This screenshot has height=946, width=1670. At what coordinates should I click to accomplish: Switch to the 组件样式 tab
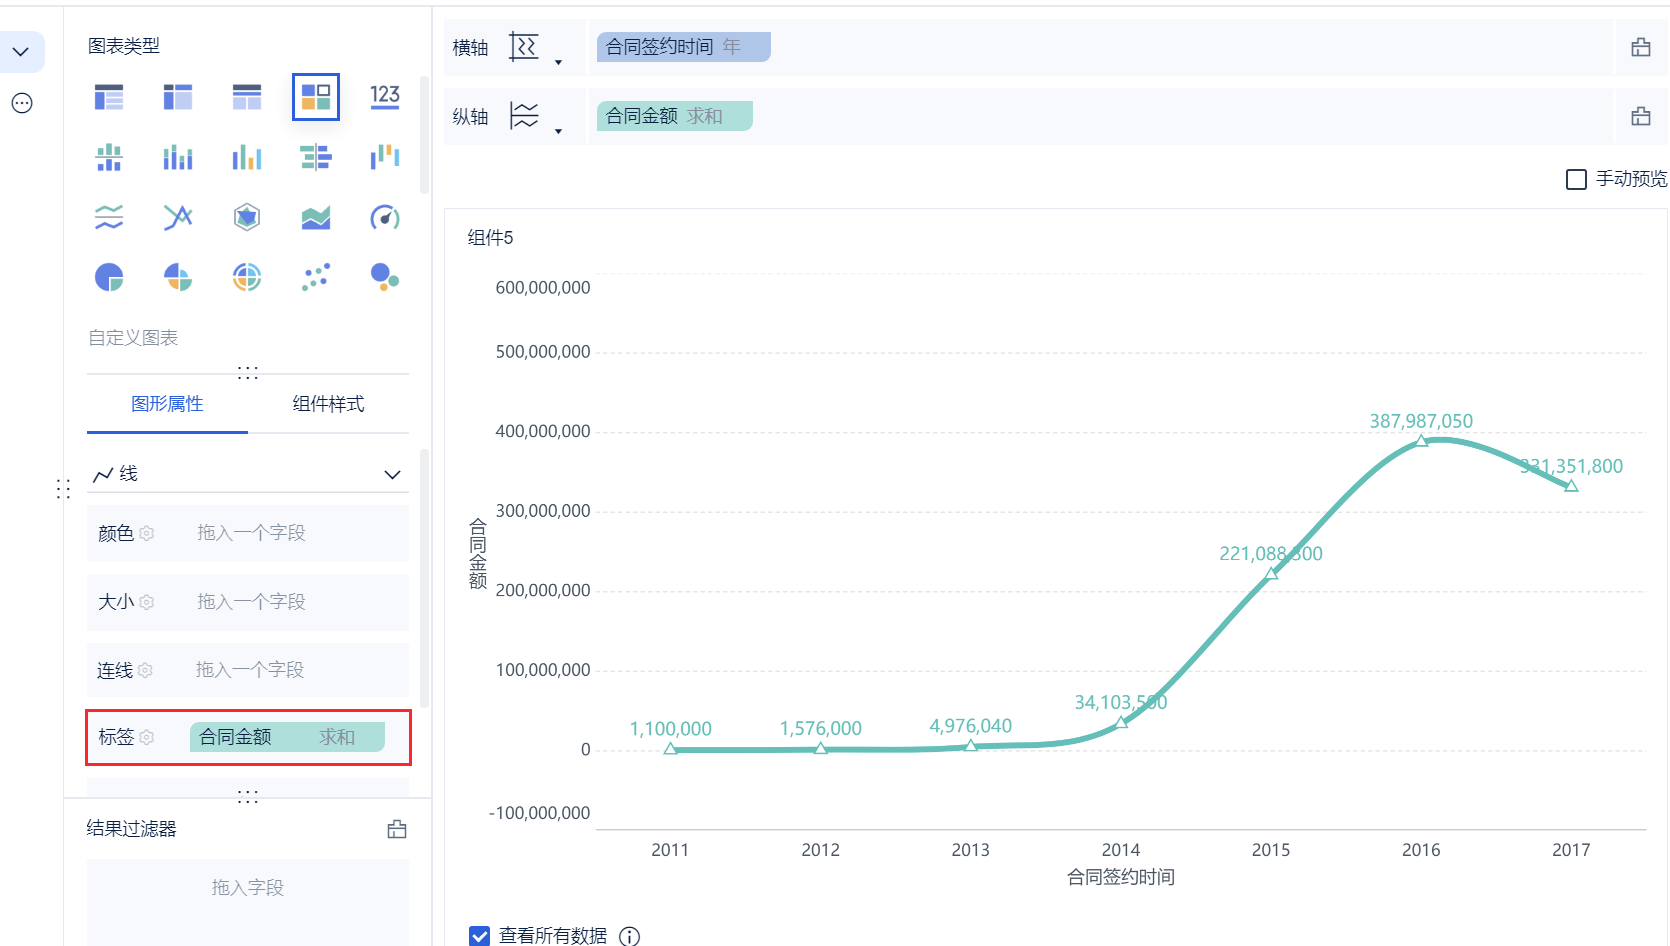(x=328, y=404)
